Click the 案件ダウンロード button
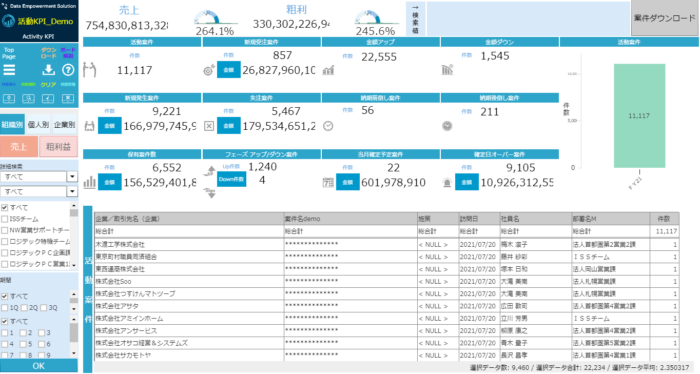700x374 pixels. click(x=665, y=18)
